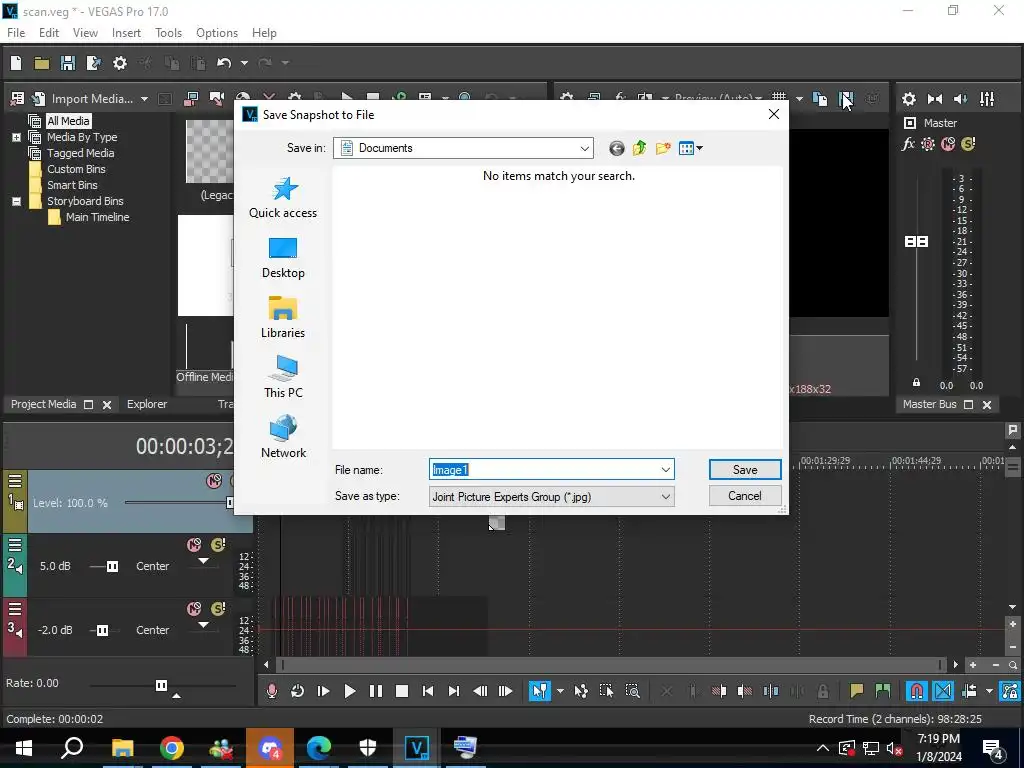
Task: Click Save button in Save Snapshot dialog
Action: pyautogui.click(x=745, y=470)
